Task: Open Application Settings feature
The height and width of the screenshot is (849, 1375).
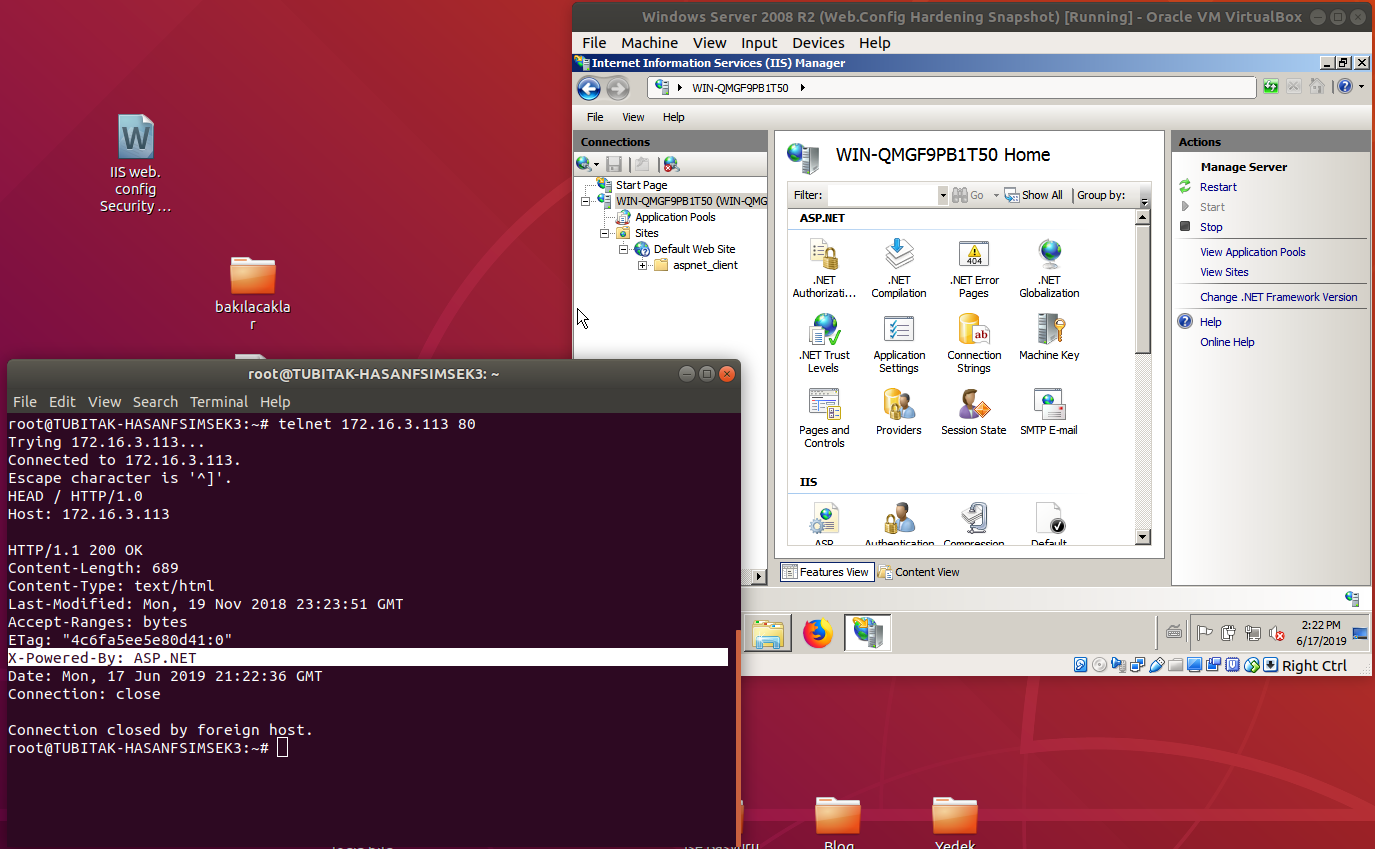Action: point(899,343)
